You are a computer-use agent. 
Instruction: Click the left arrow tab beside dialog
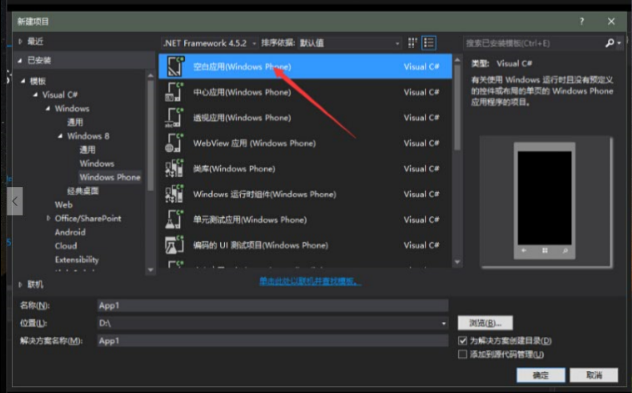(x=15, y=201)
